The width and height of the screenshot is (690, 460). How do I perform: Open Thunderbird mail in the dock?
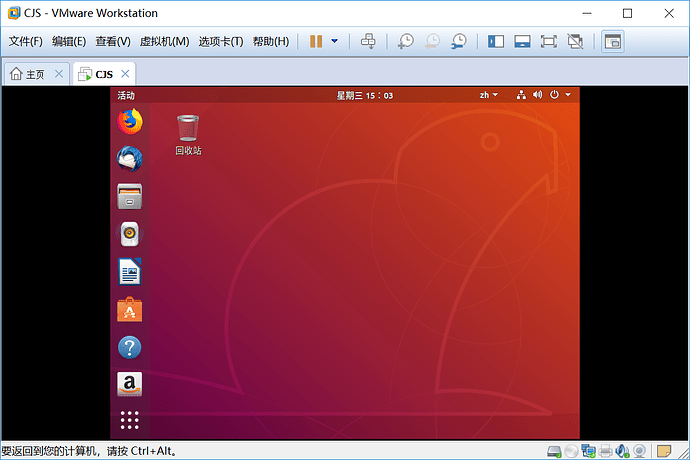[129, 159]
